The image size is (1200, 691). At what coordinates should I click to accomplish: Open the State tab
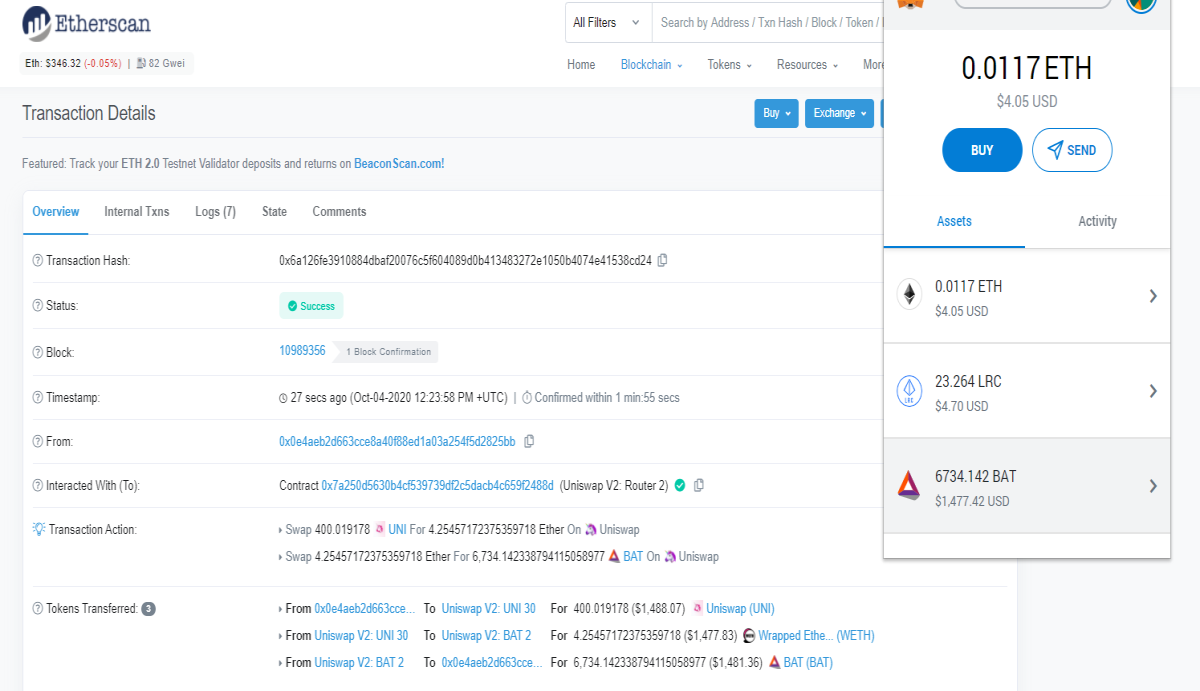coord(274,212)
